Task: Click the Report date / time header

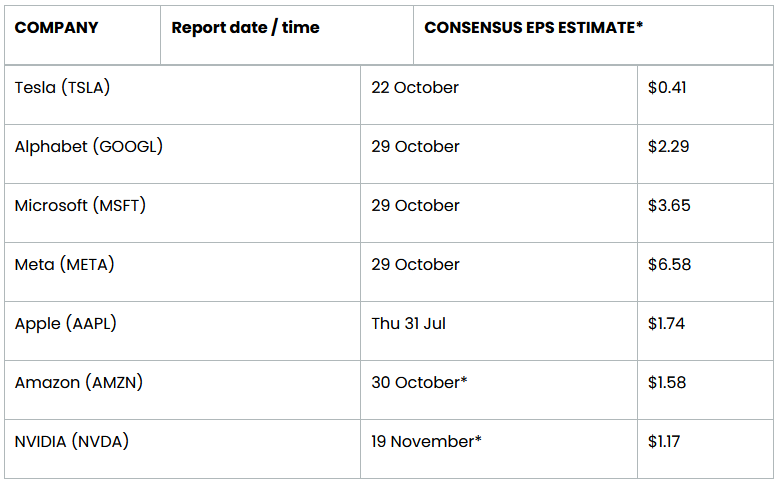Action: 245,28
